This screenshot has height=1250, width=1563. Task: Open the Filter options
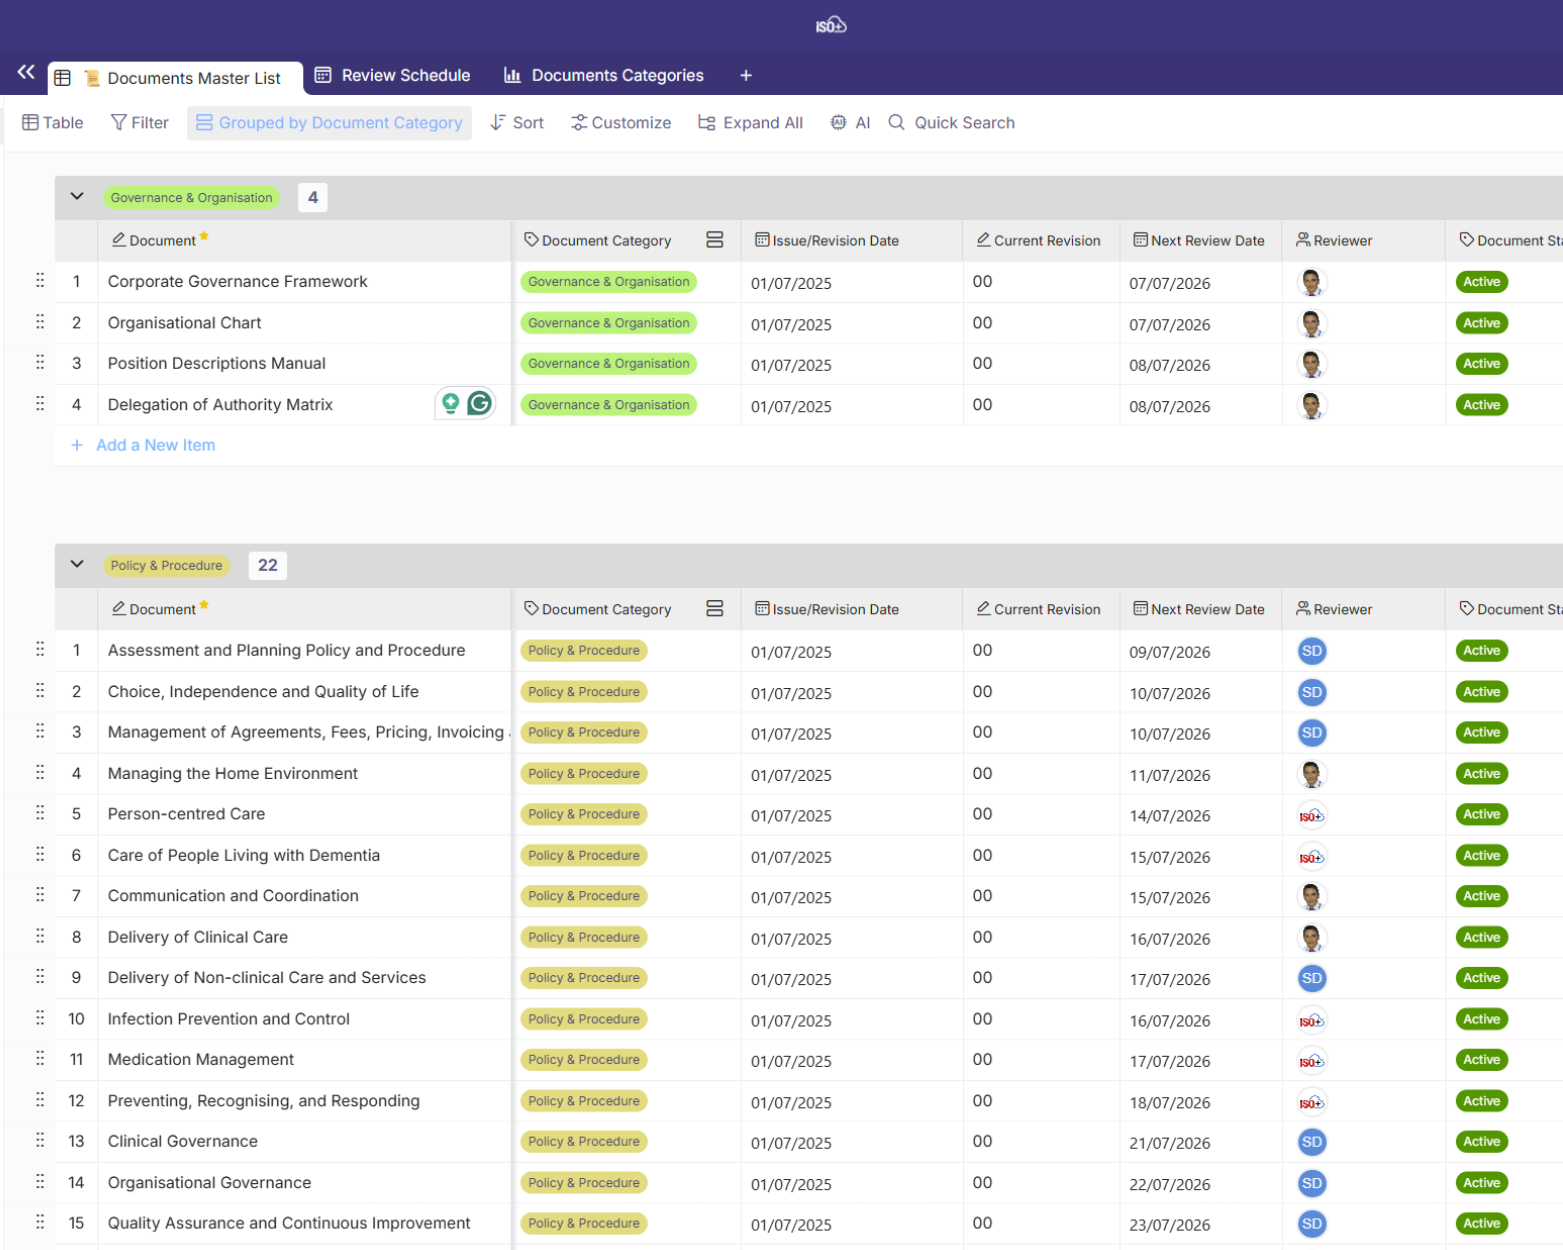click(x=139, y=123)
